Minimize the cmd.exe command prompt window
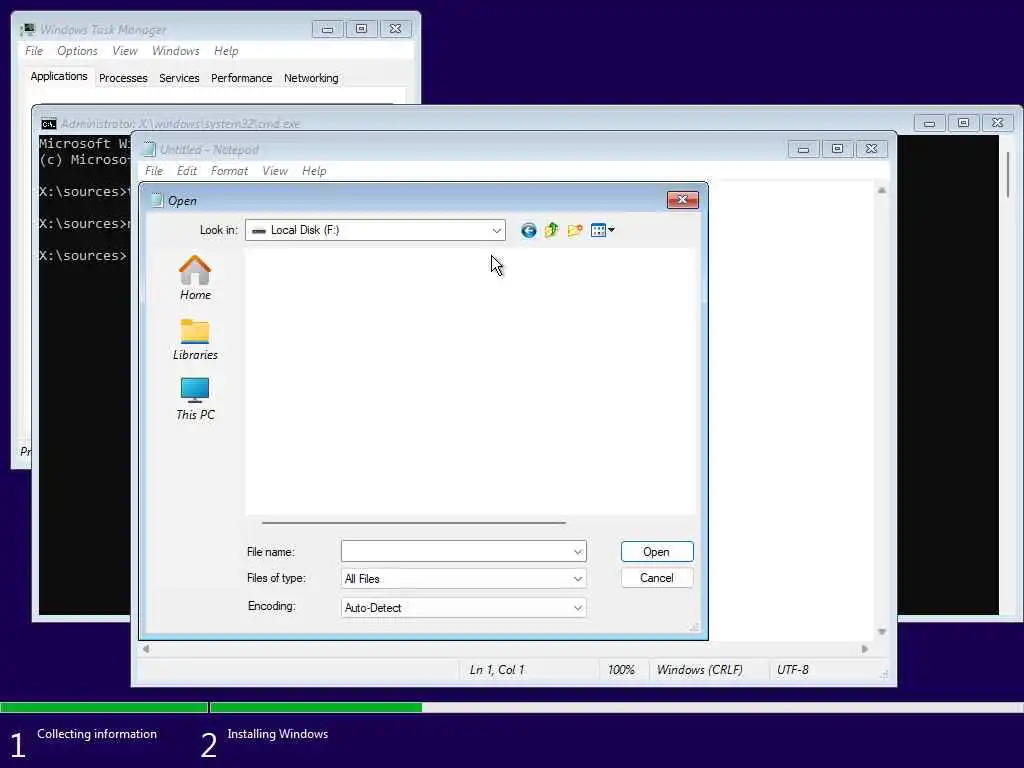The height and width of the screenshot is (768, 1024). click(x=929, y=123)
